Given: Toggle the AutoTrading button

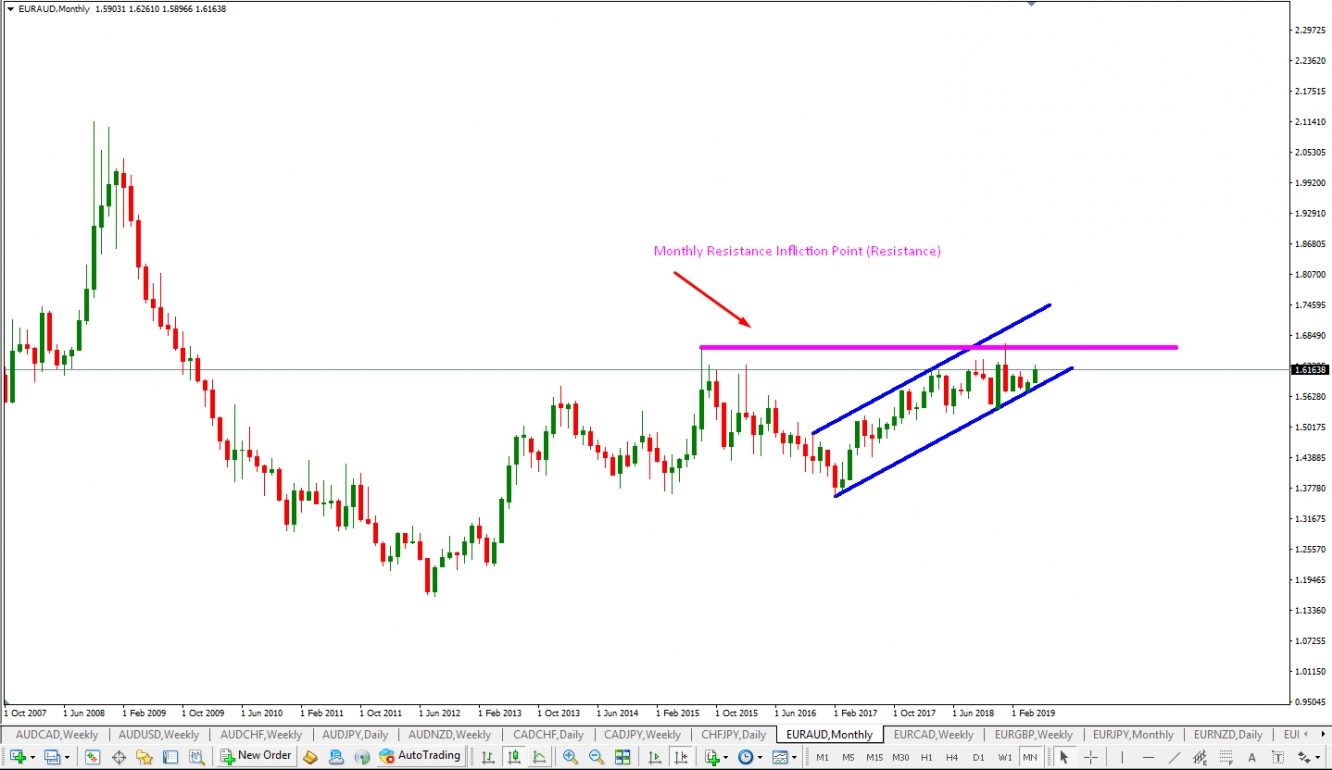Looking at the screenshot, I should tap(420, 756).
